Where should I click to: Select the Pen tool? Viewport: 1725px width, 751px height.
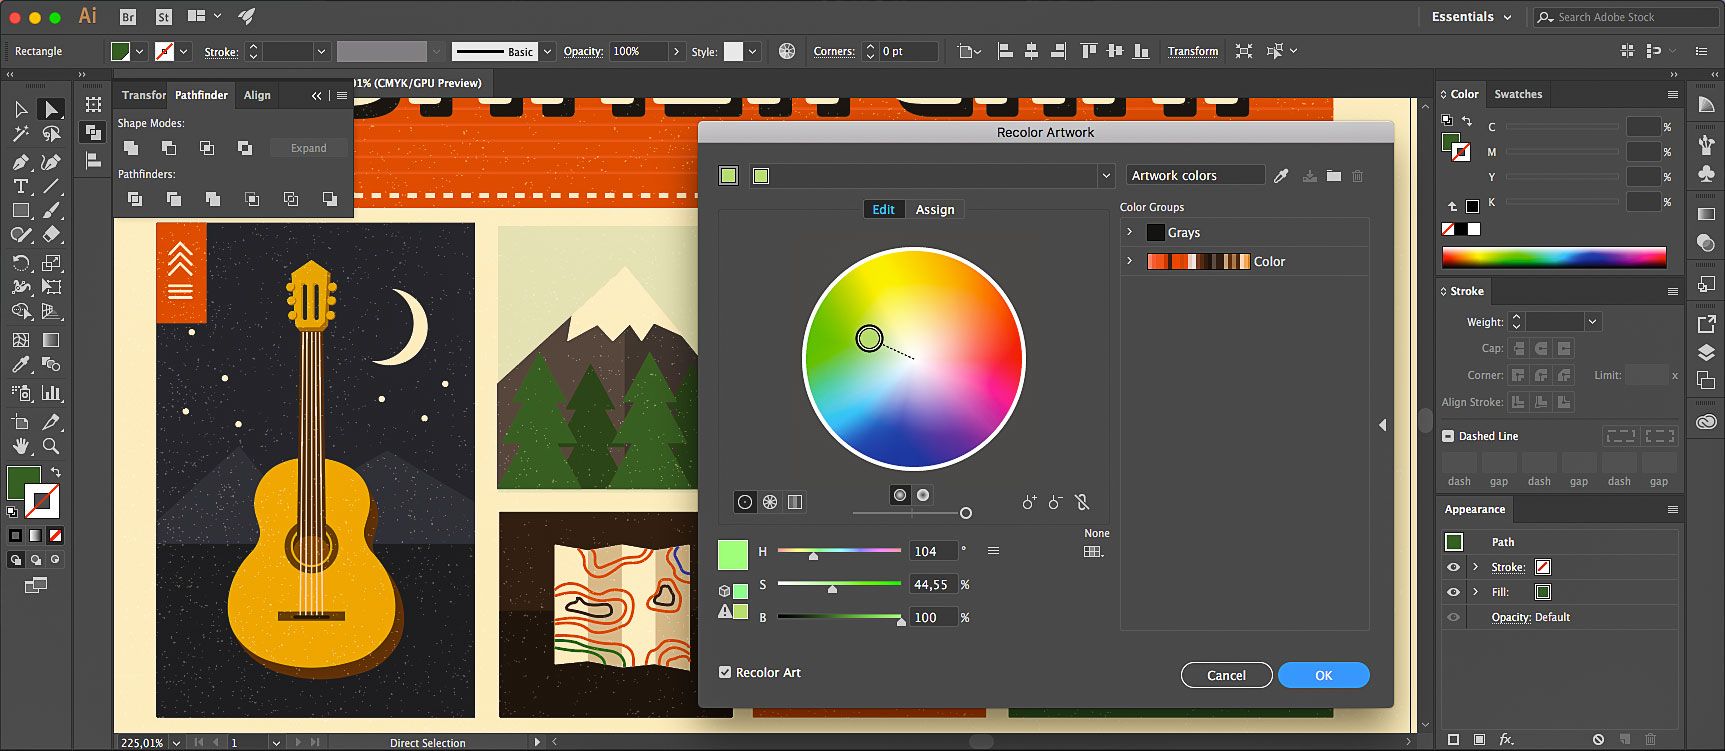coord(20,161)
